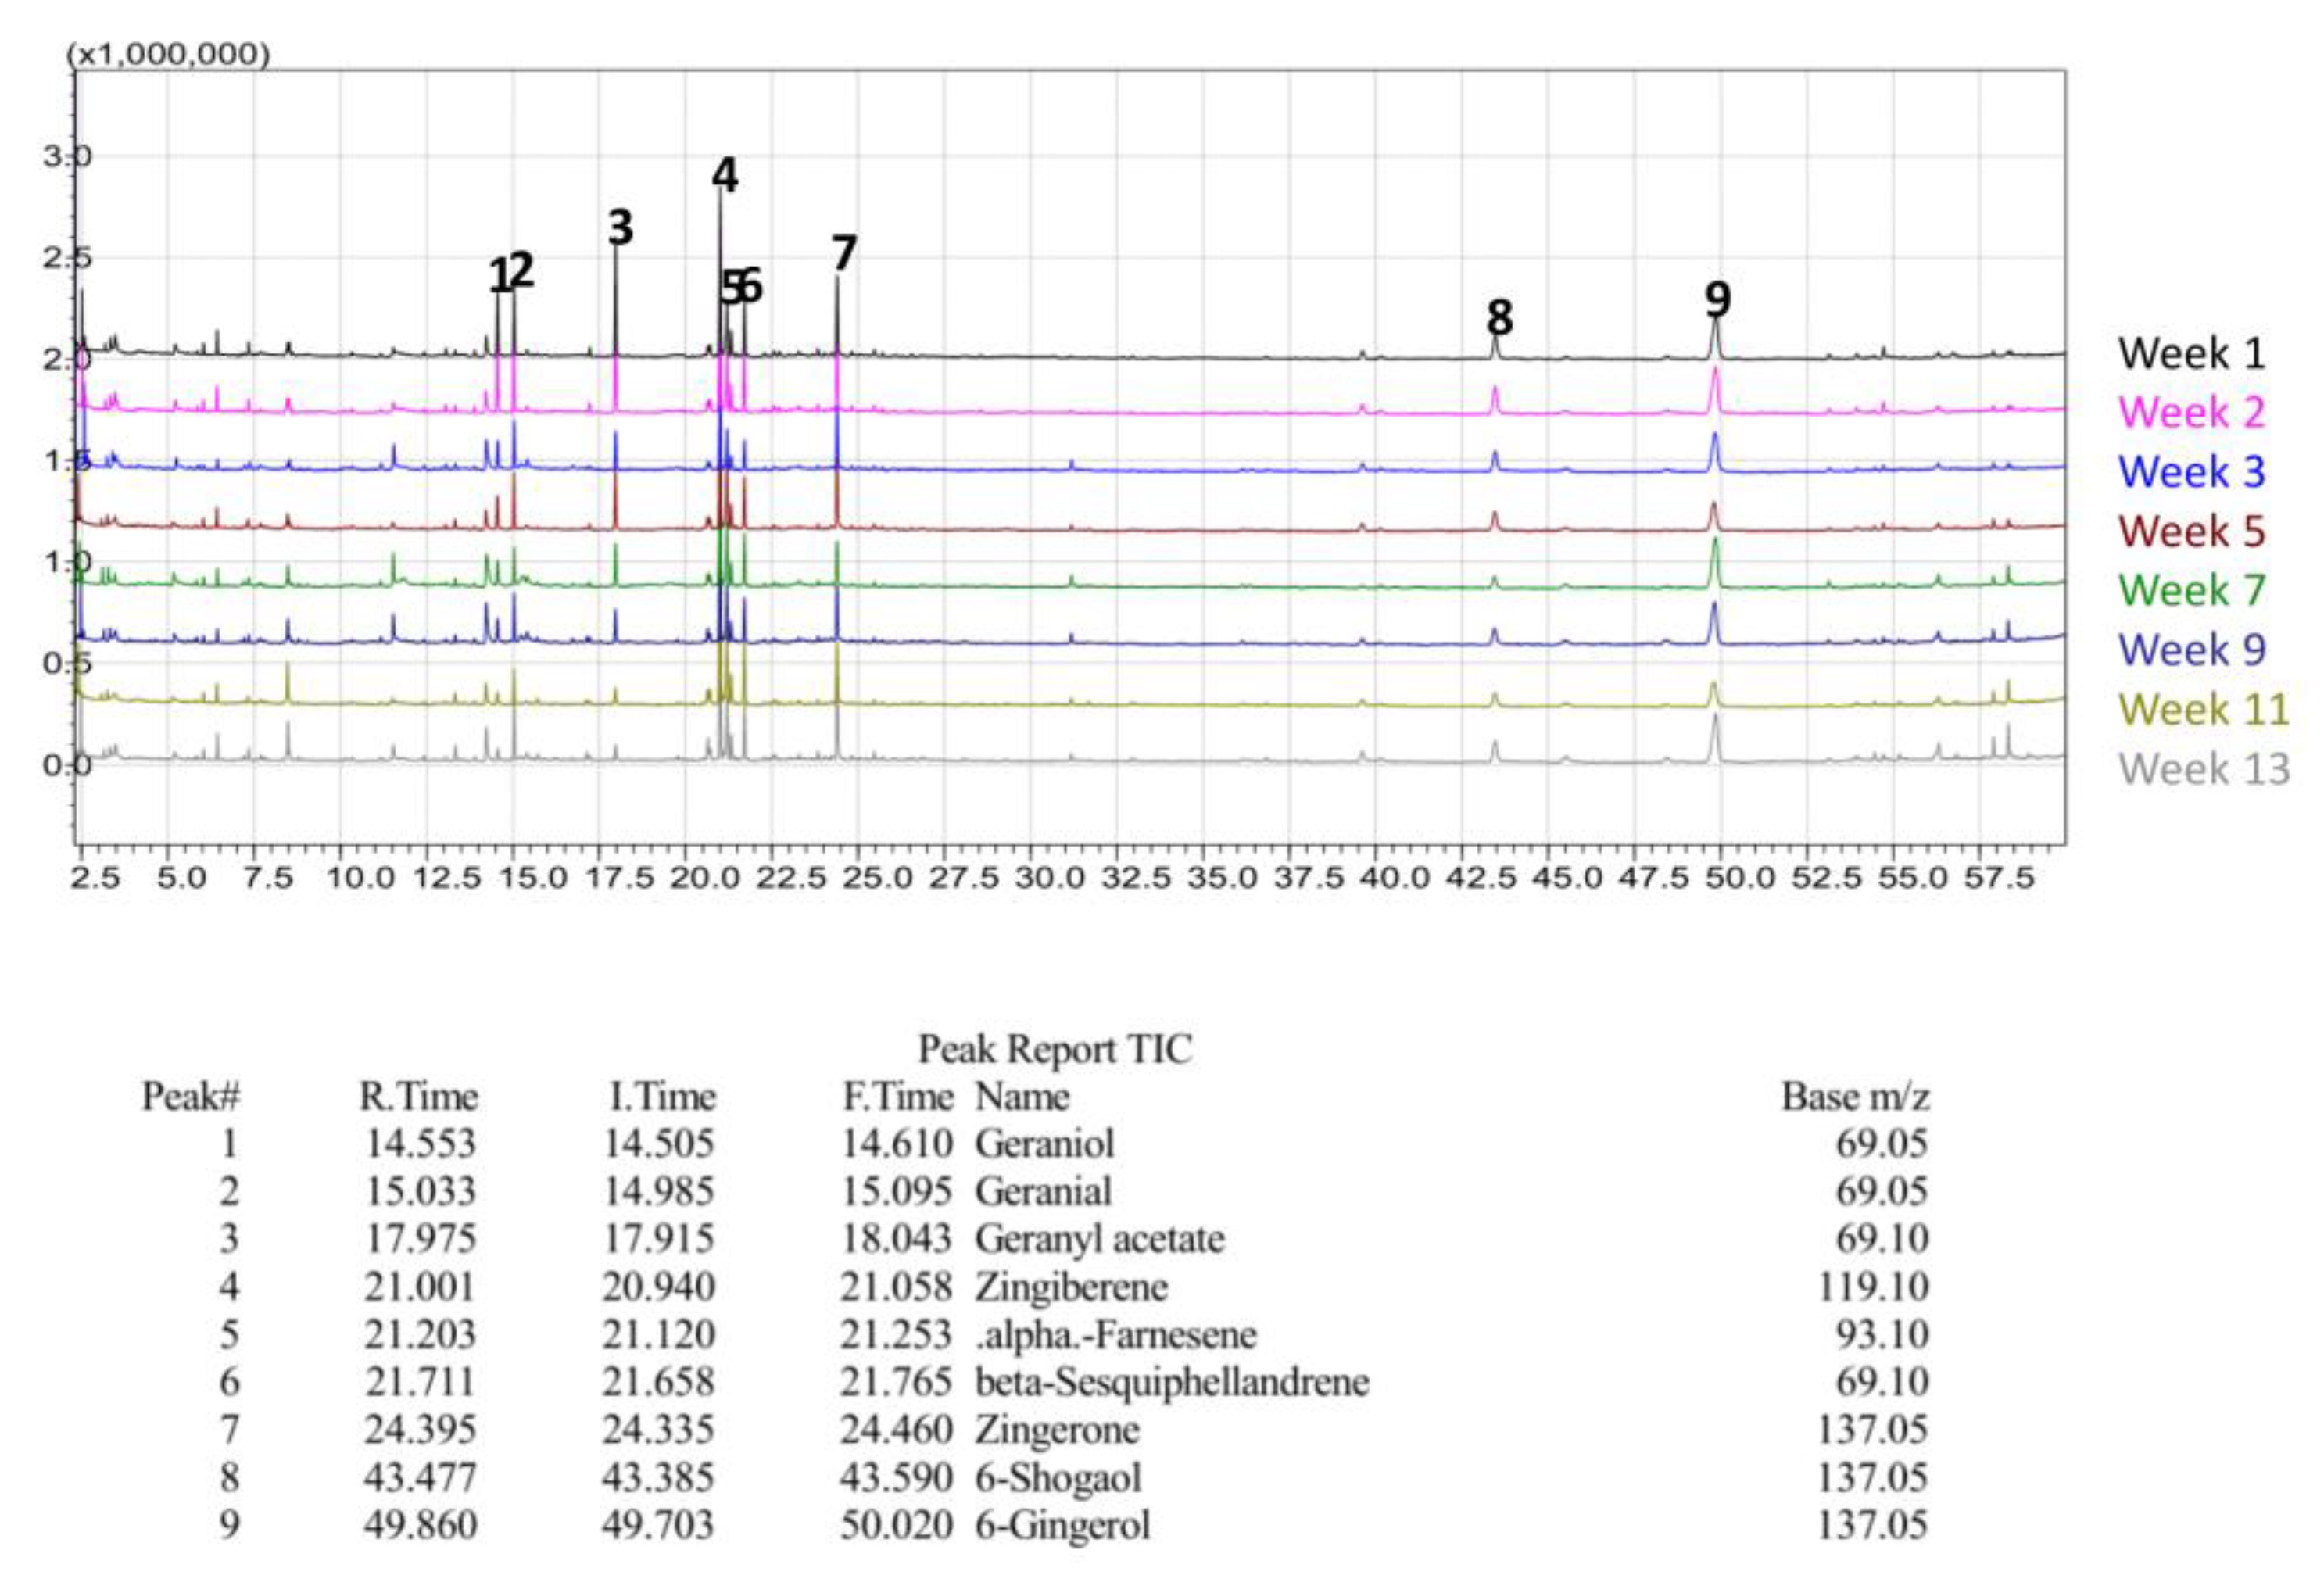Toggle visibility of the Week 1 trace
Screen dimensions: 2324x1593
click(x=2190, y=353)
